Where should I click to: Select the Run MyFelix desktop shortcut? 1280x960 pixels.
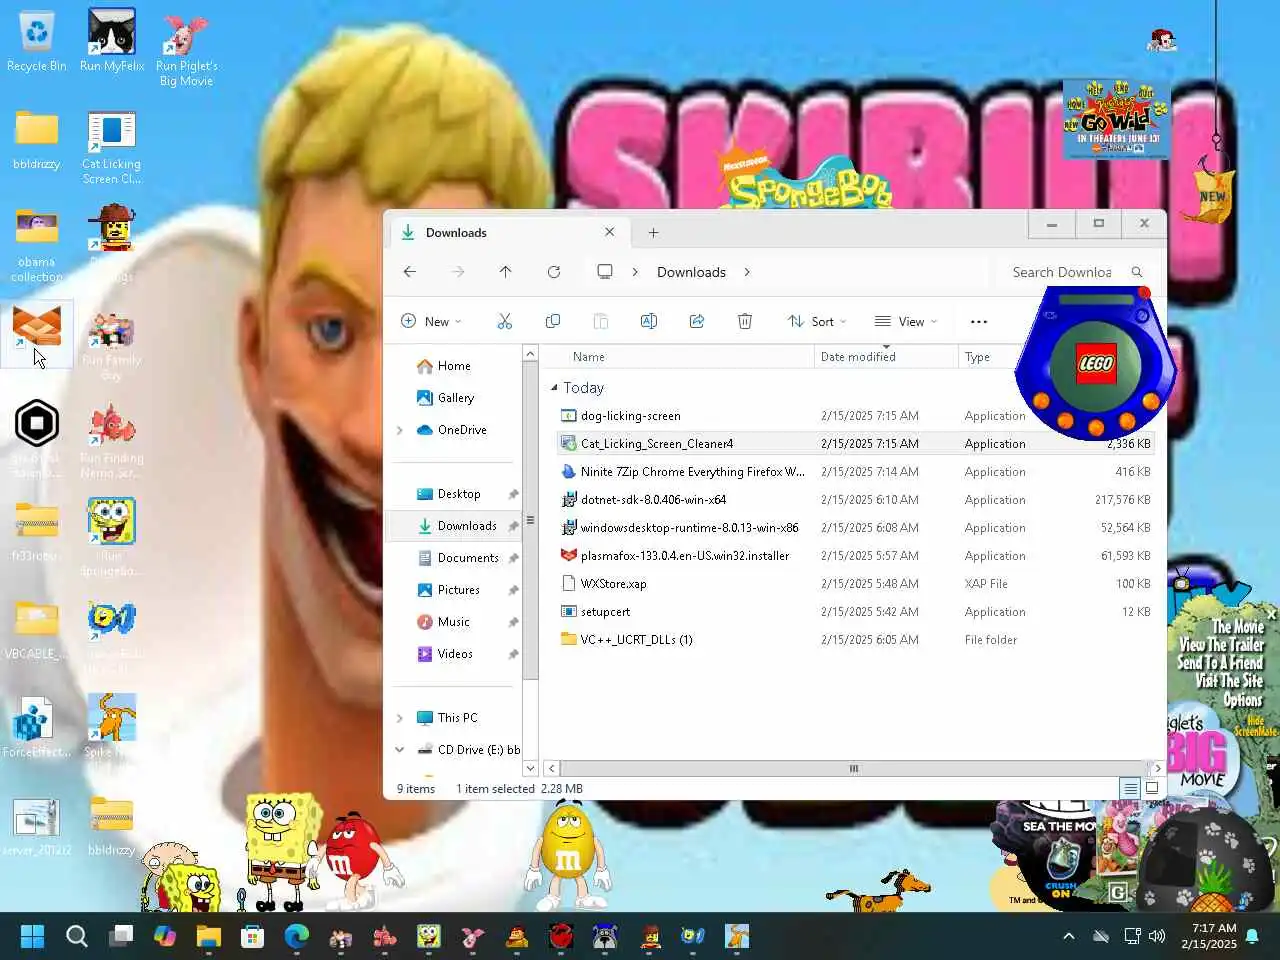(112, 43)
